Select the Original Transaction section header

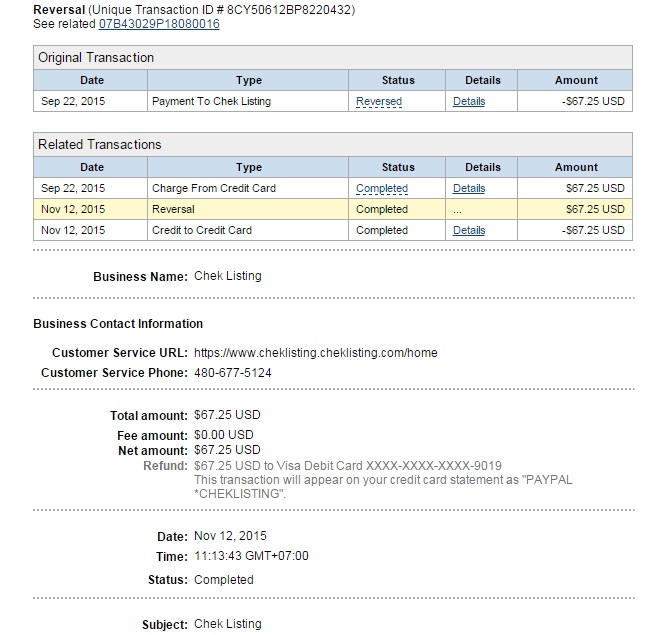pyautogui.click(x=96, y=58)
